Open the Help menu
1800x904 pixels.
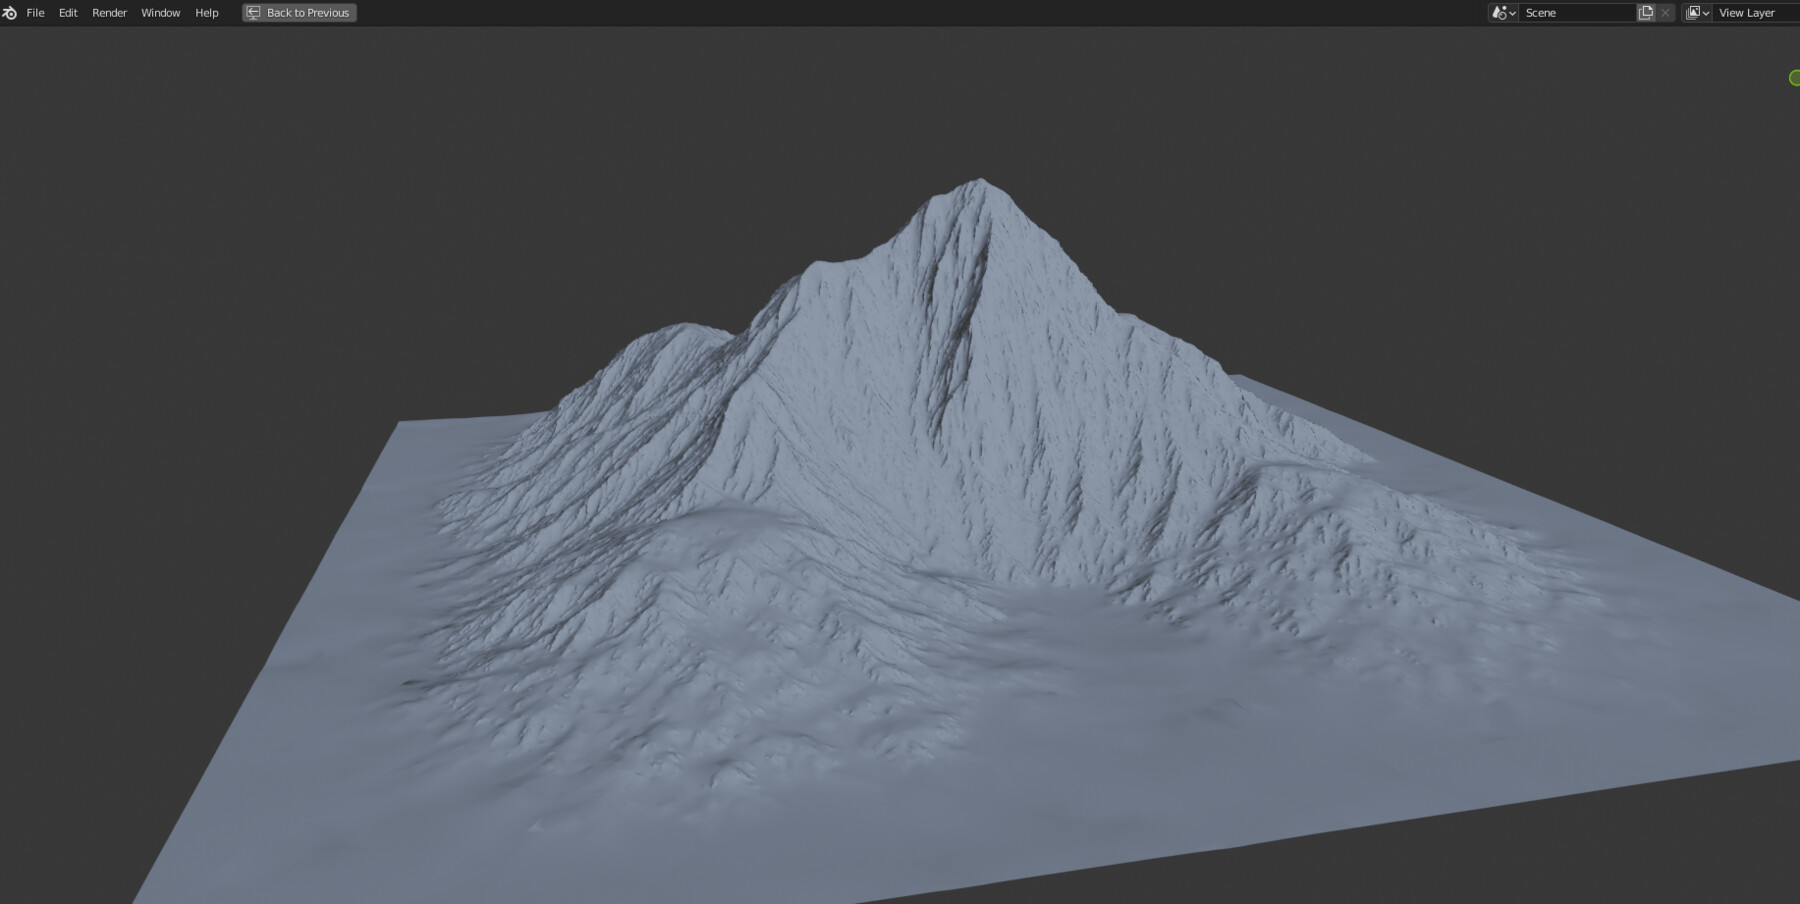[x=206, y=12]
